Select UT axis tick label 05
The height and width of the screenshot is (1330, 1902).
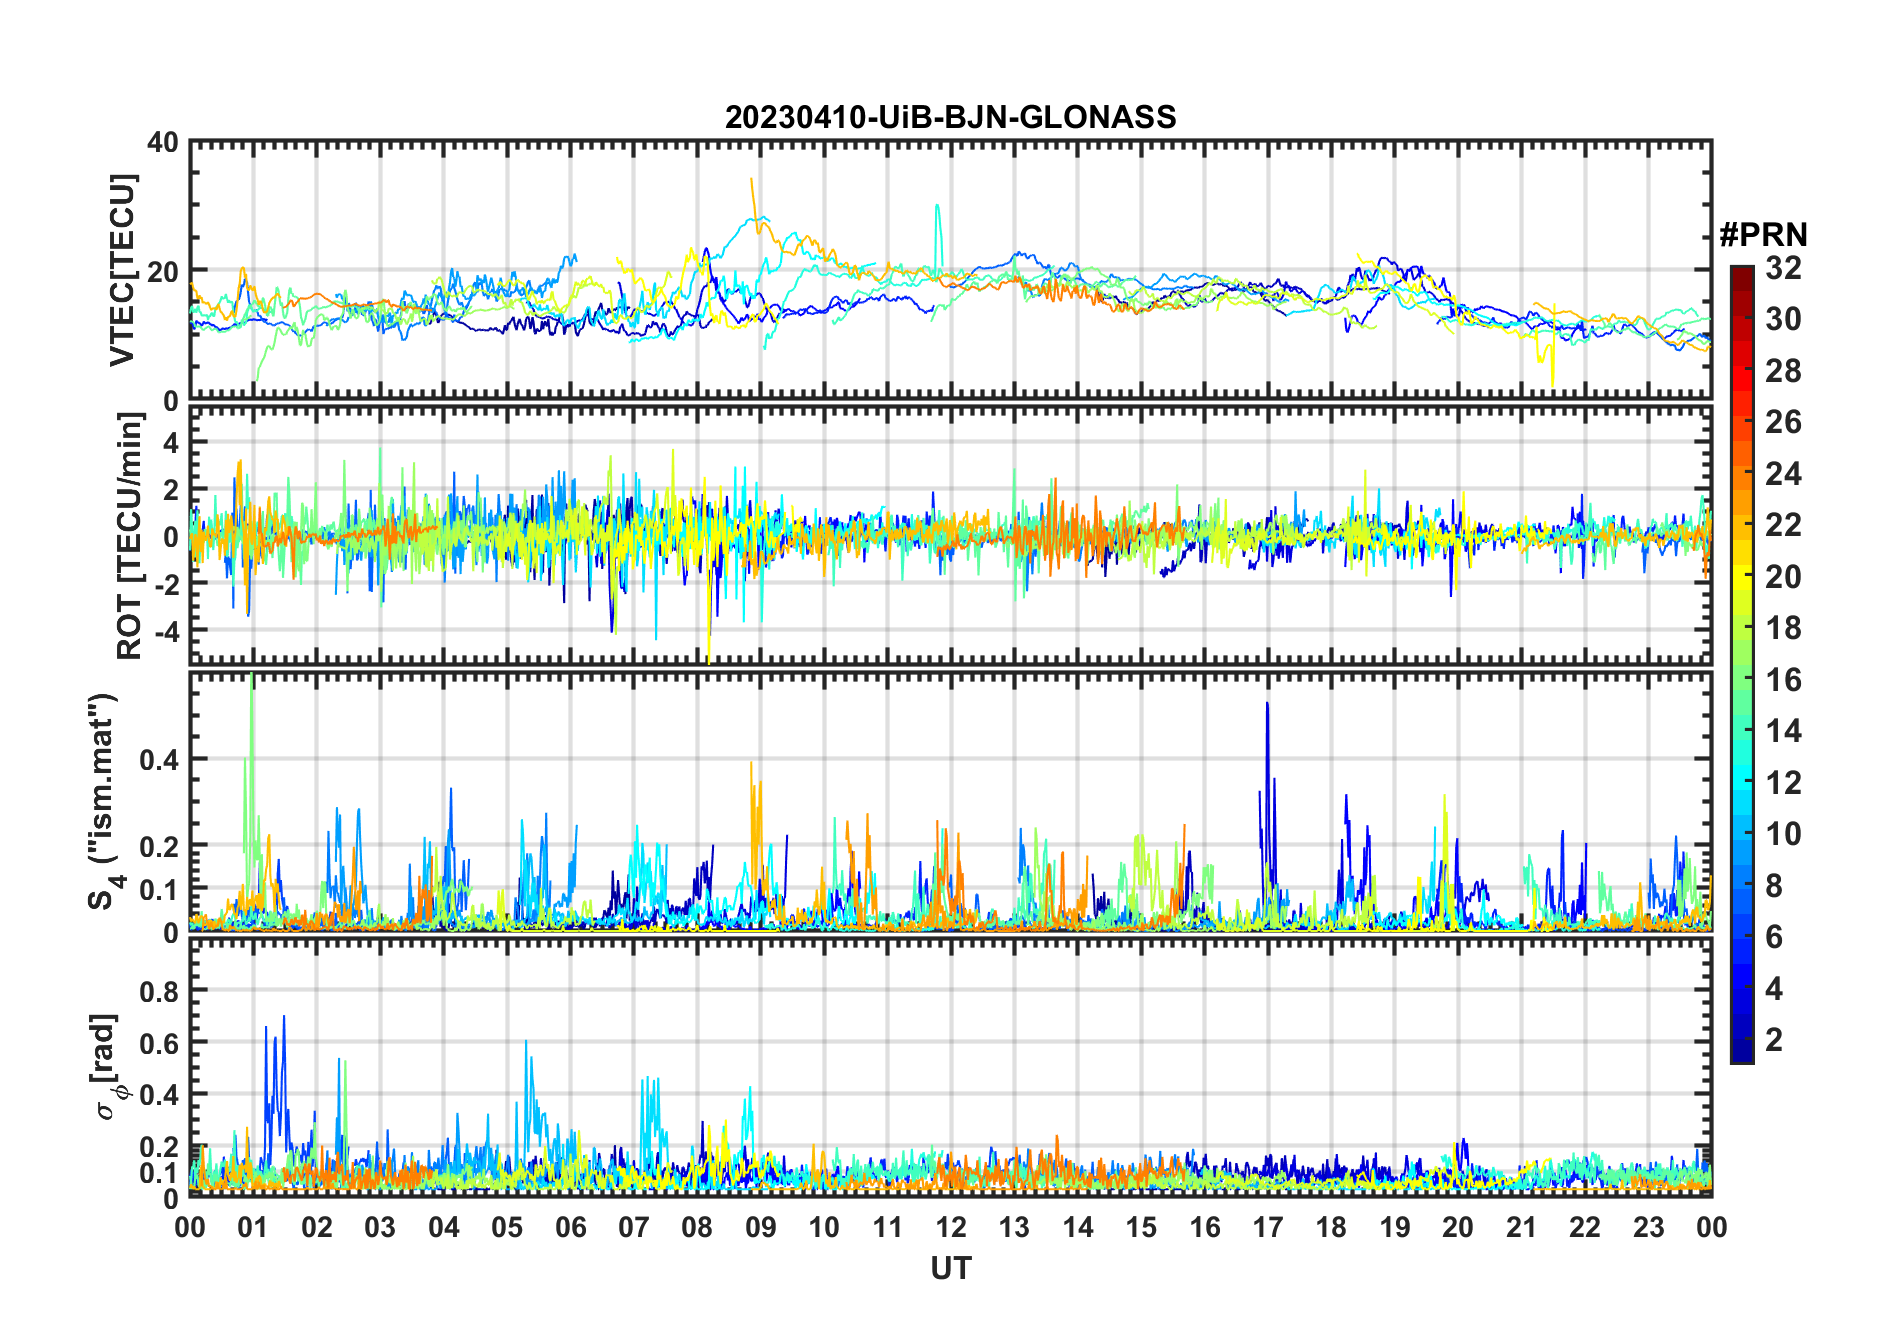tap(507, 1227)
